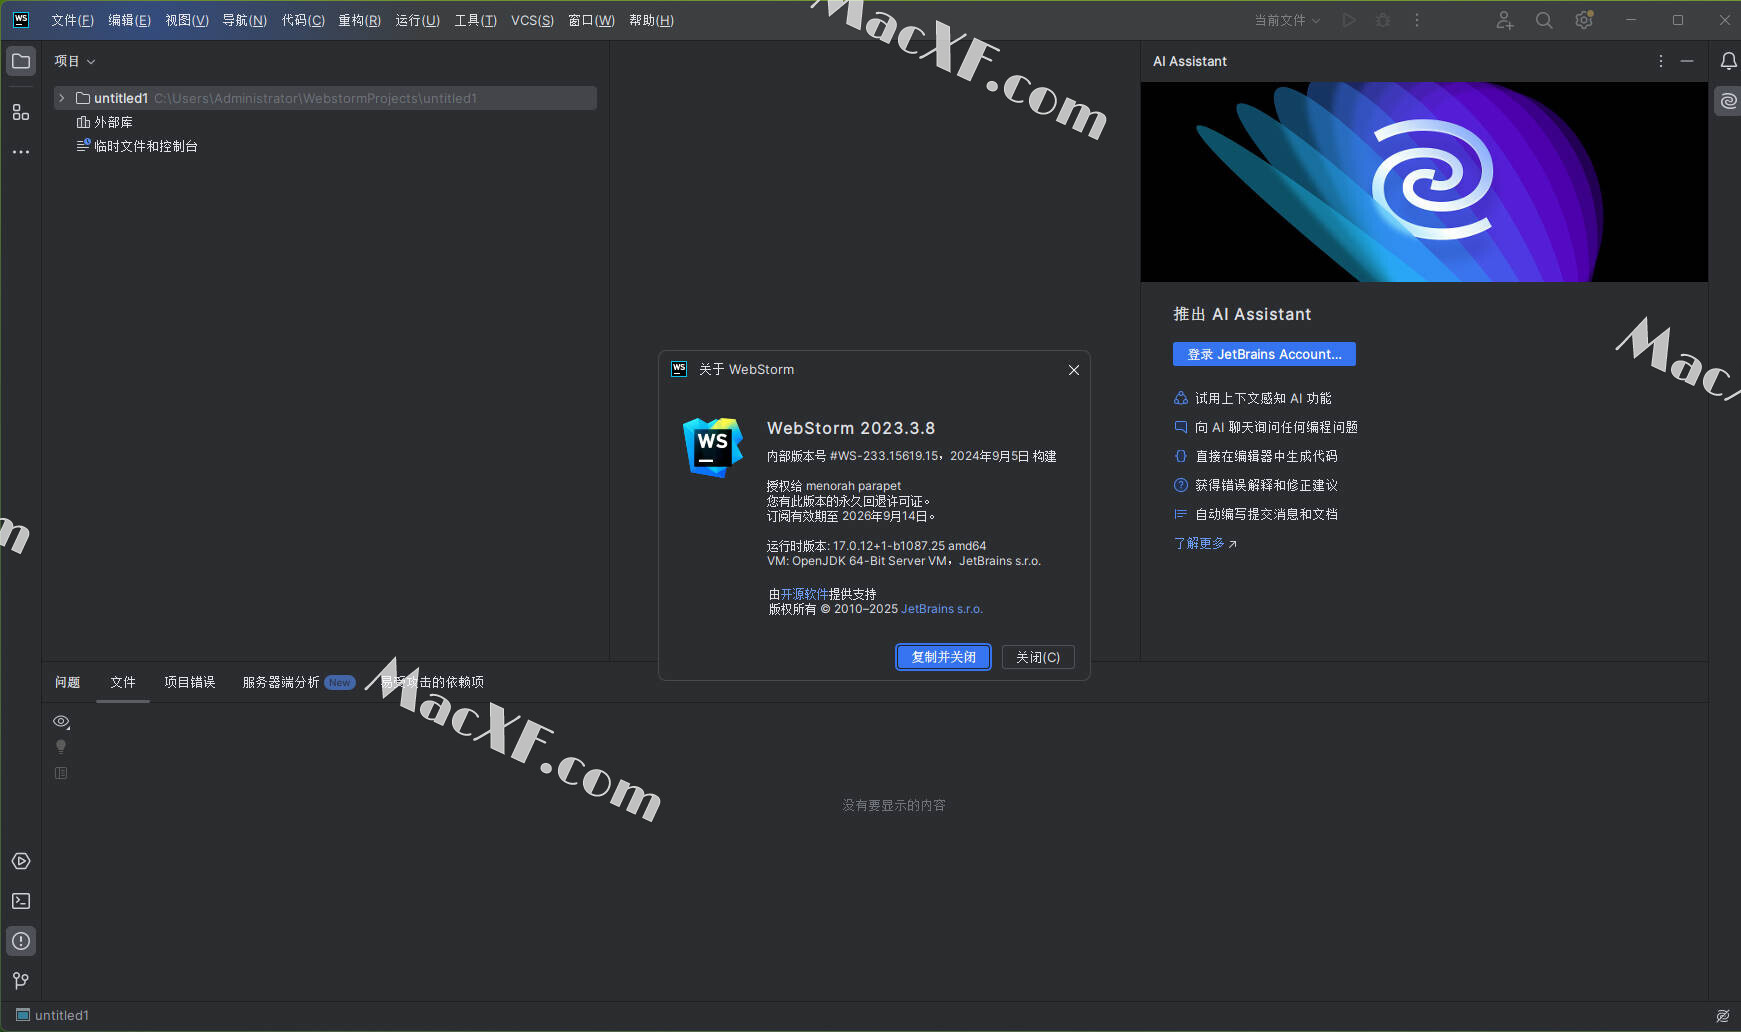
Task: Open the 工具(T) menu
Action: coord(476,20)
